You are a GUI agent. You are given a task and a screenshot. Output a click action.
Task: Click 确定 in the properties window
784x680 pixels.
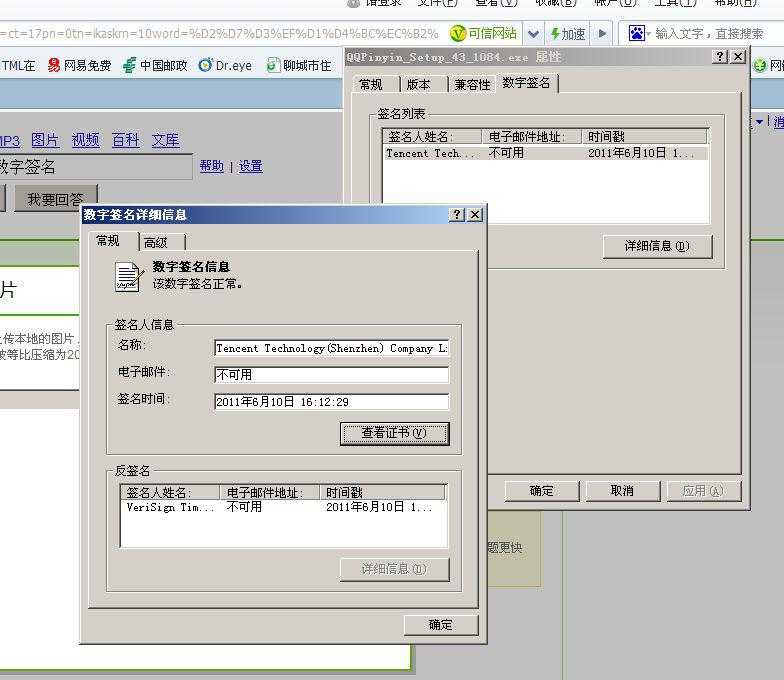(542, 491)
